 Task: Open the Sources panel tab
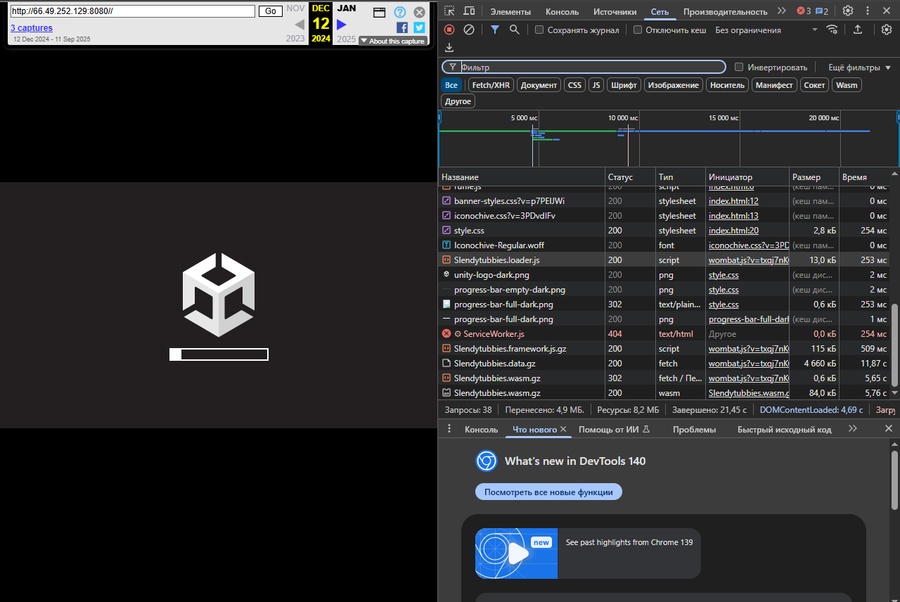tap(615, 11)
